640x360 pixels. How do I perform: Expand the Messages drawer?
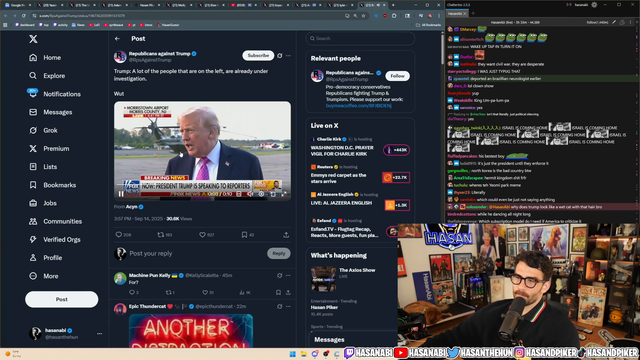coord(329,340)
